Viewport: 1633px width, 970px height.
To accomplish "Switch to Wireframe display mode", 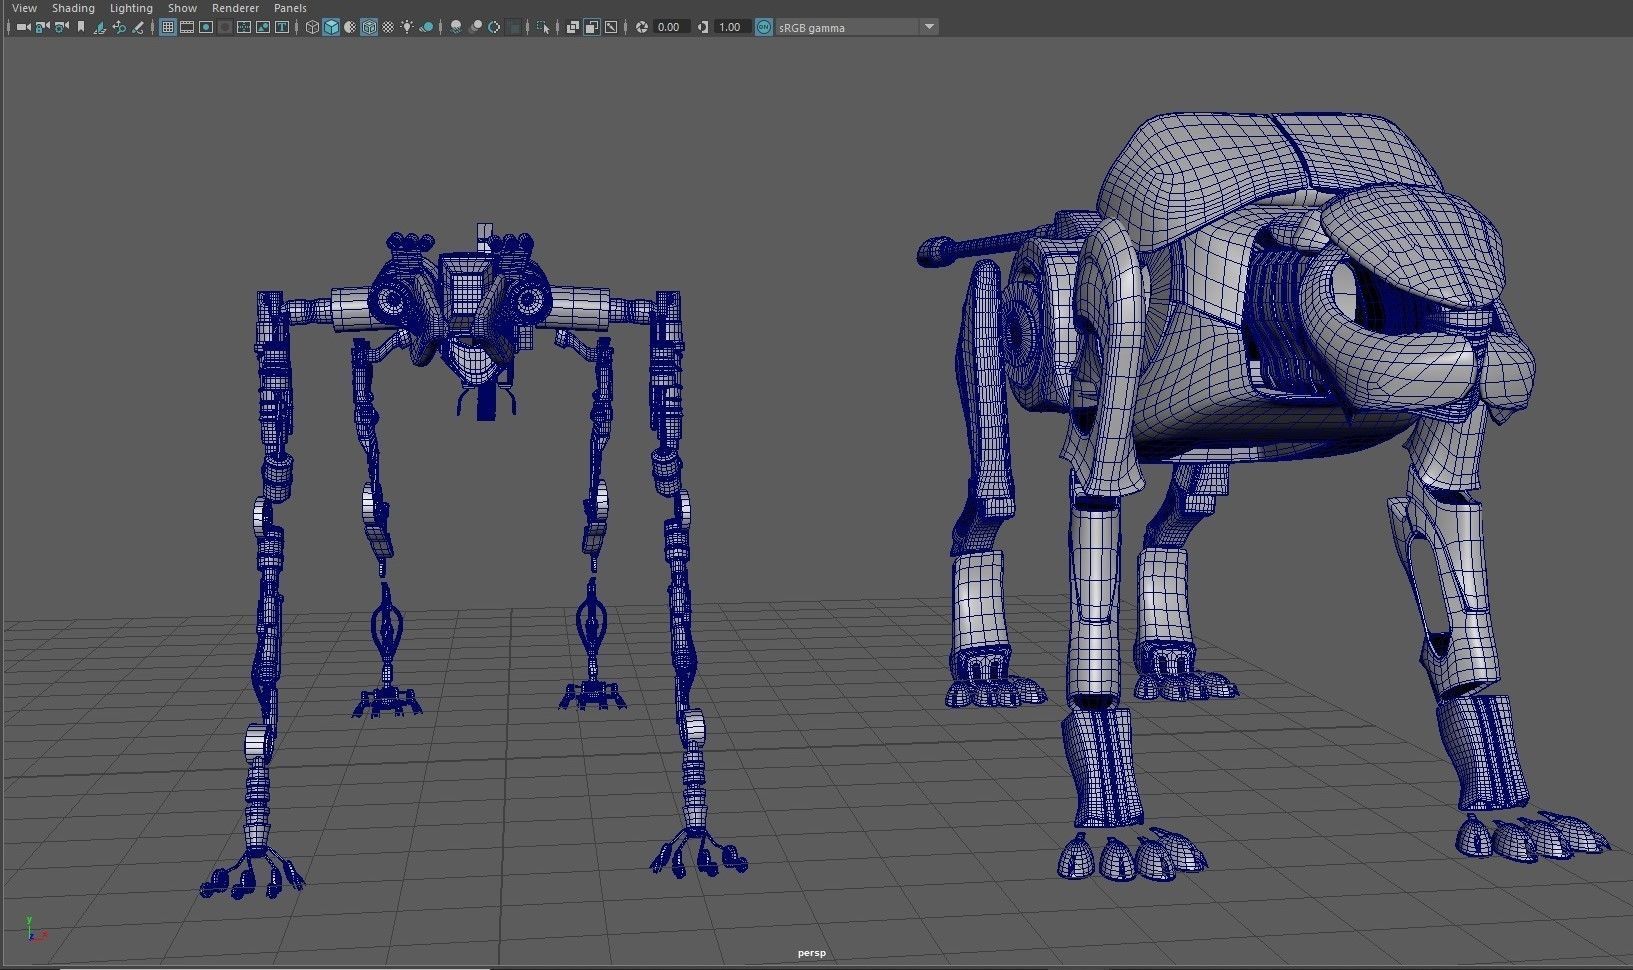I will [312, 27].
